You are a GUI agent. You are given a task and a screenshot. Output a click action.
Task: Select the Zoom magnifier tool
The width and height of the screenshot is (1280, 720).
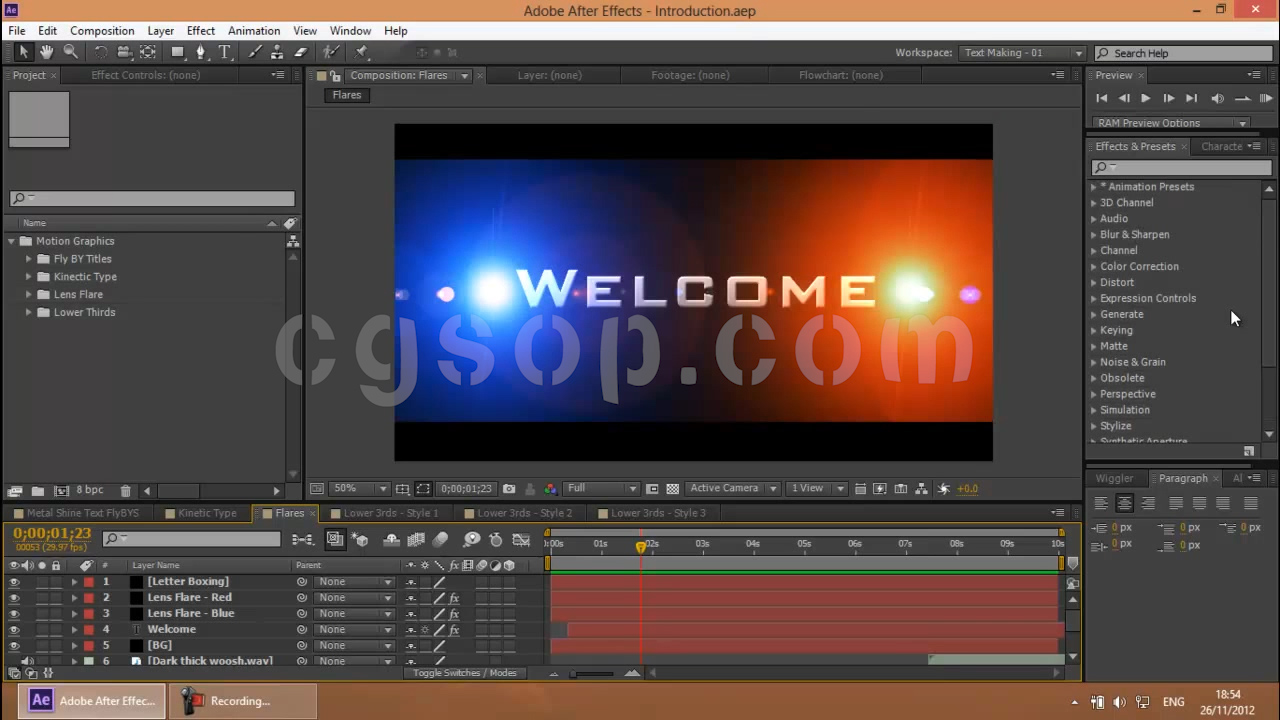[x=70, y=52]
